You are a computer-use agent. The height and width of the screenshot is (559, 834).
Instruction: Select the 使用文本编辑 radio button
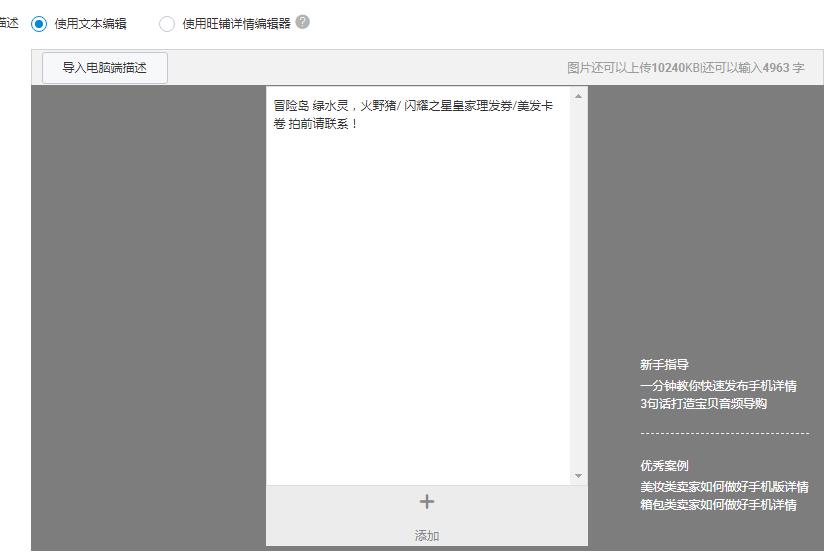(x=39, y=24)
